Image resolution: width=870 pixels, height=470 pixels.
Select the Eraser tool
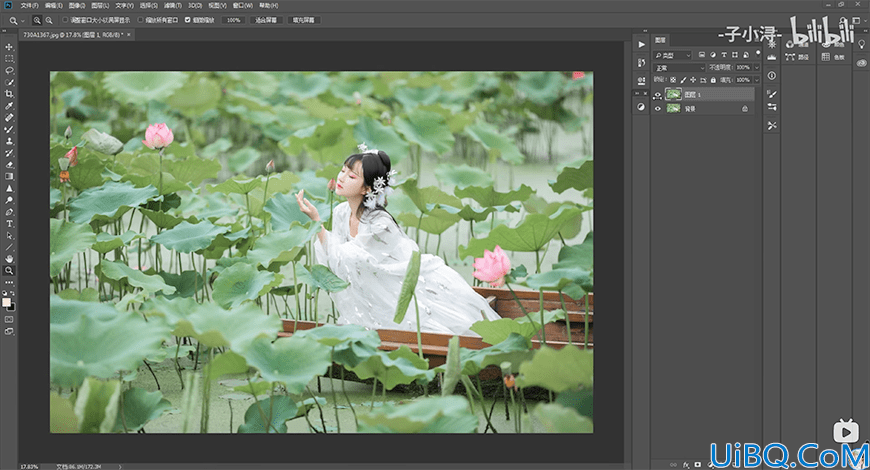click(x=9, y=165)
